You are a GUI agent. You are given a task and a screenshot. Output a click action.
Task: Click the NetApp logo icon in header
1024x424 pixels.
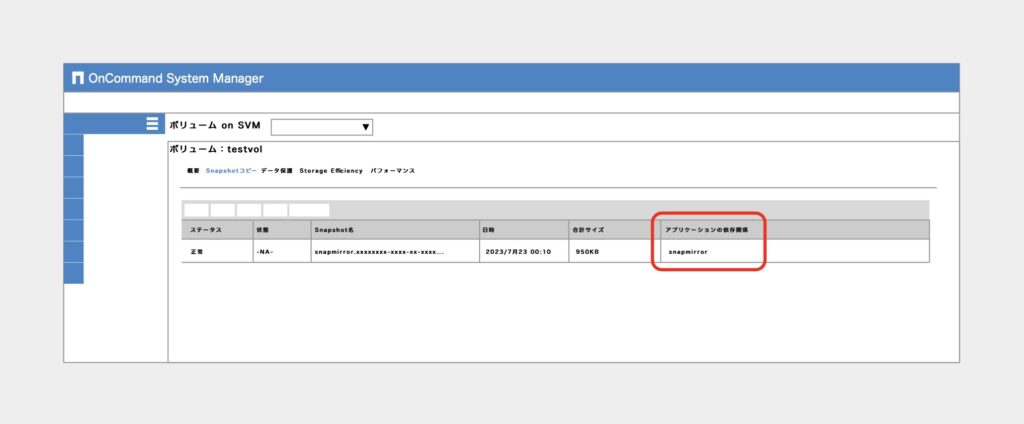(x=78, y=78)
